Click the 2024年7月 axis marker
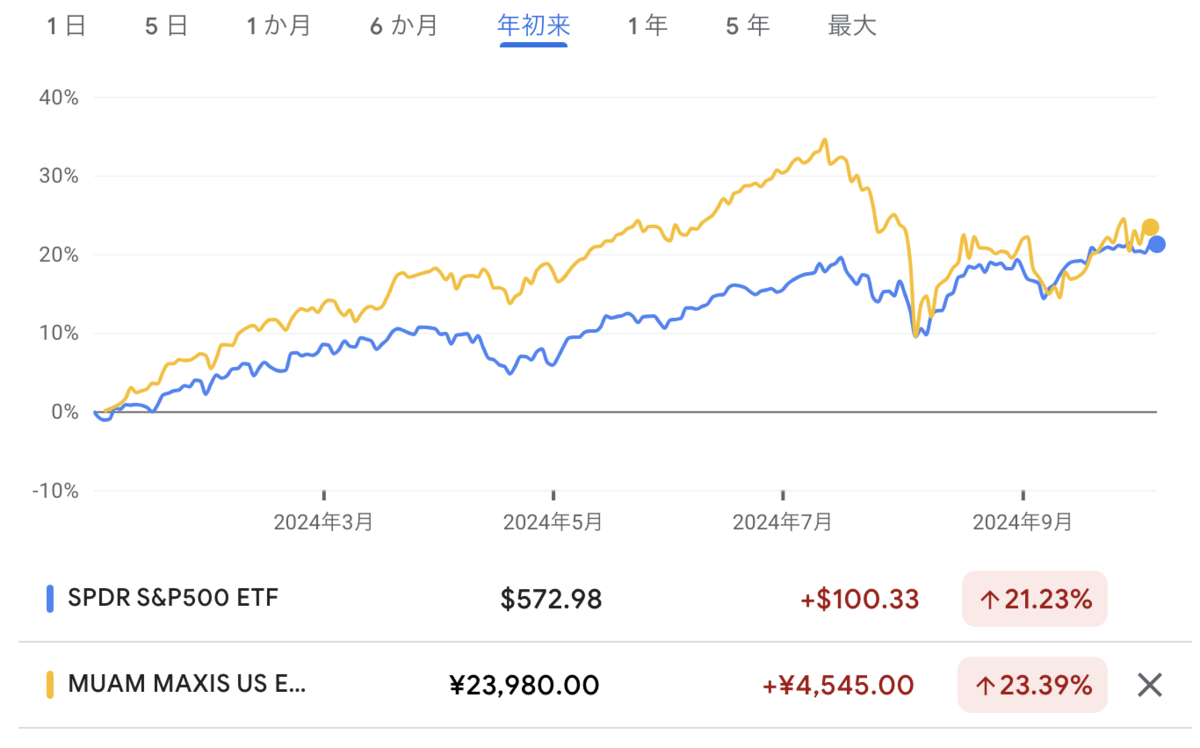Screen dimensions: 1200x748 [783, 522]
